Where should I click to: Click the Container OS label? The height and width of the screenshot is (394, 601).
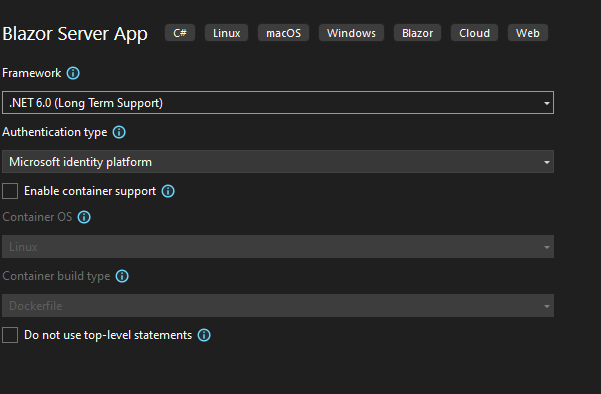(x=37, y=217)
